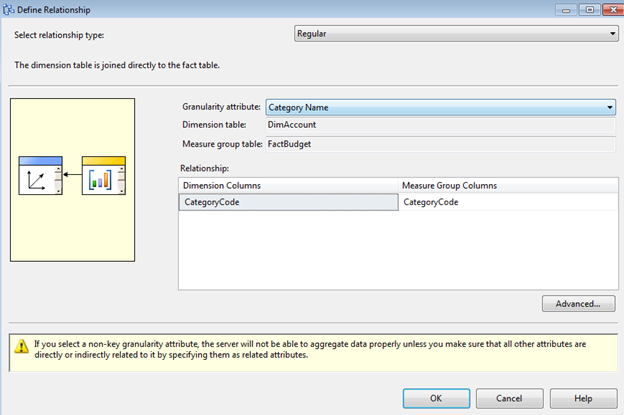Click the yellow bar-chart measure group icon
This screenshot has height=415, width=624.
(x=103, y=176)
